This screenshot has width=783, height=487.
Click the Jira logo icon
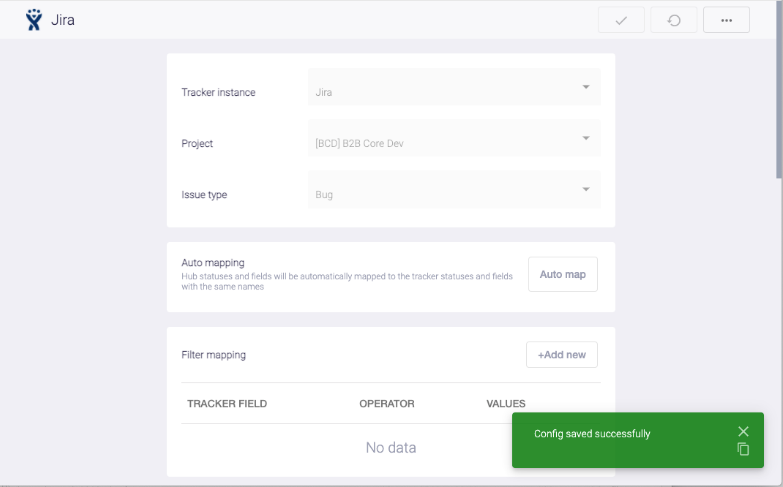point(34,20)
